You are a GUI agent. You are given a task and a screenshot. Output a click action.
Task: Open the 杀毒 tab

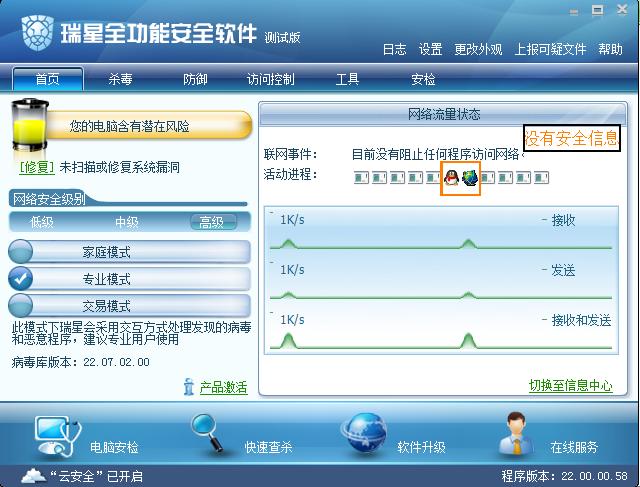pos(120,79)
